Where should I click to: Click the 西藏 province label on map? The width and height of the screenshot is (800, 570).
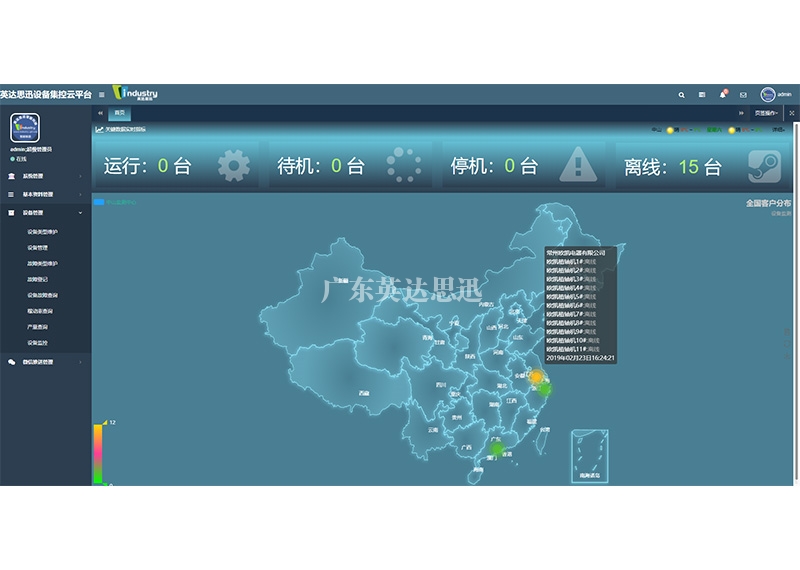tap(363, 393)
